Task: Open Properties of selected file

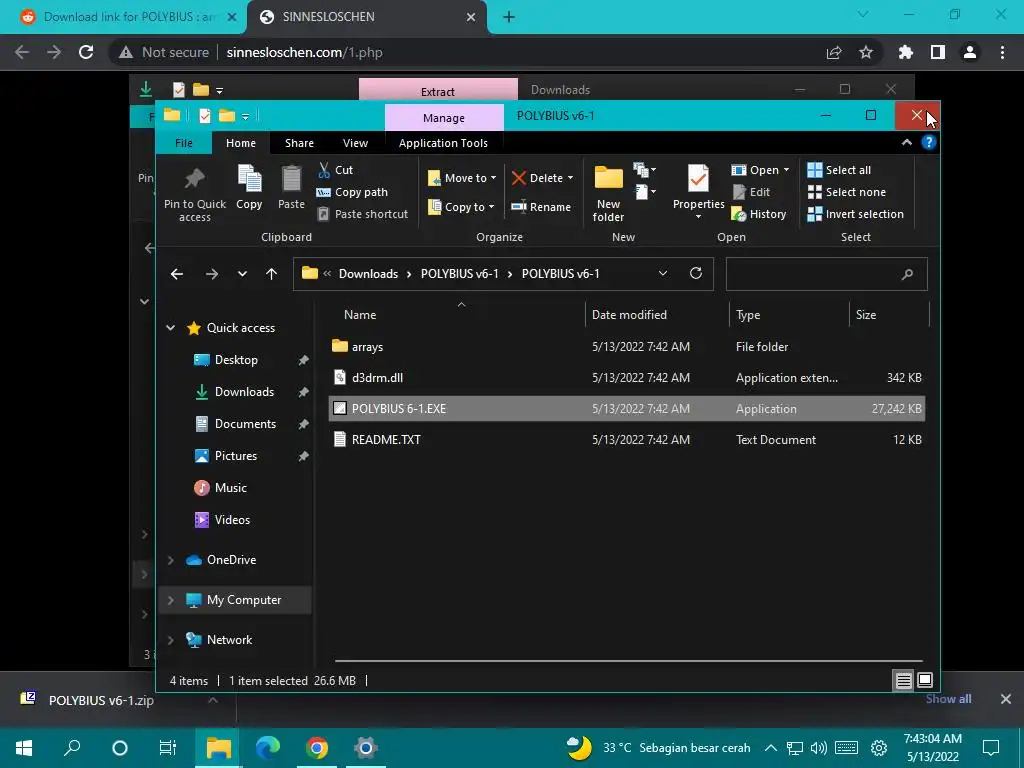Action: pyautogui.click(x=698, y=192)
